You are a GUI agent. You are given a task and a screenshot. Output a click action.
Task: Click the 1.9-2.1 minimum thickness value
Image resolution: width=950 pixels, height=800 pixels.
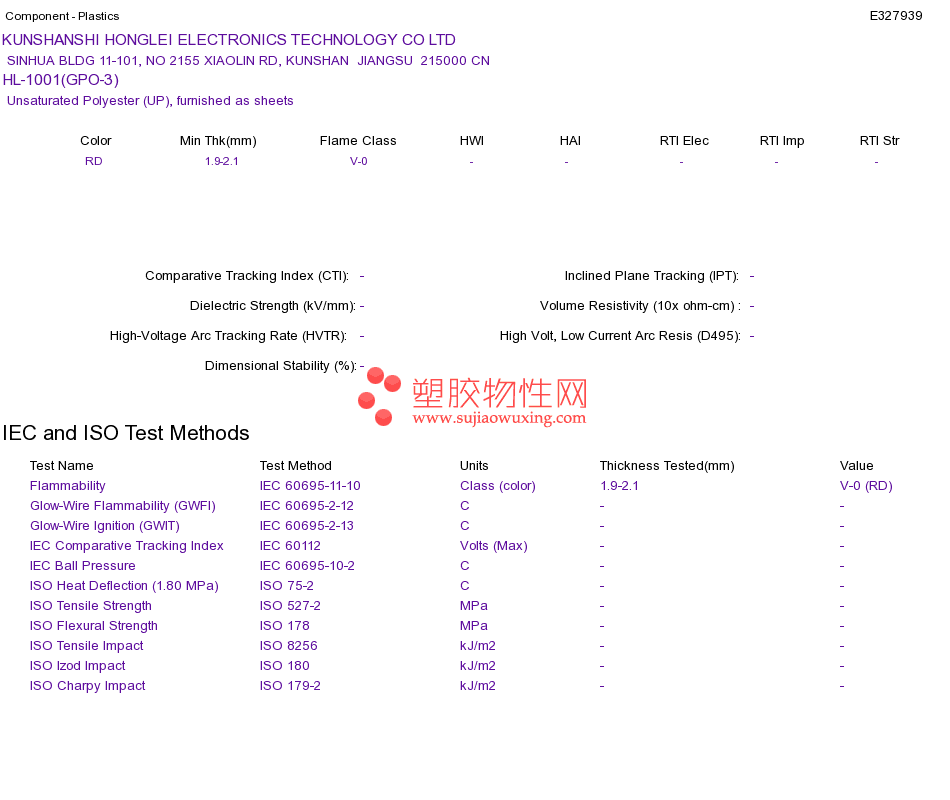point(221,161)
